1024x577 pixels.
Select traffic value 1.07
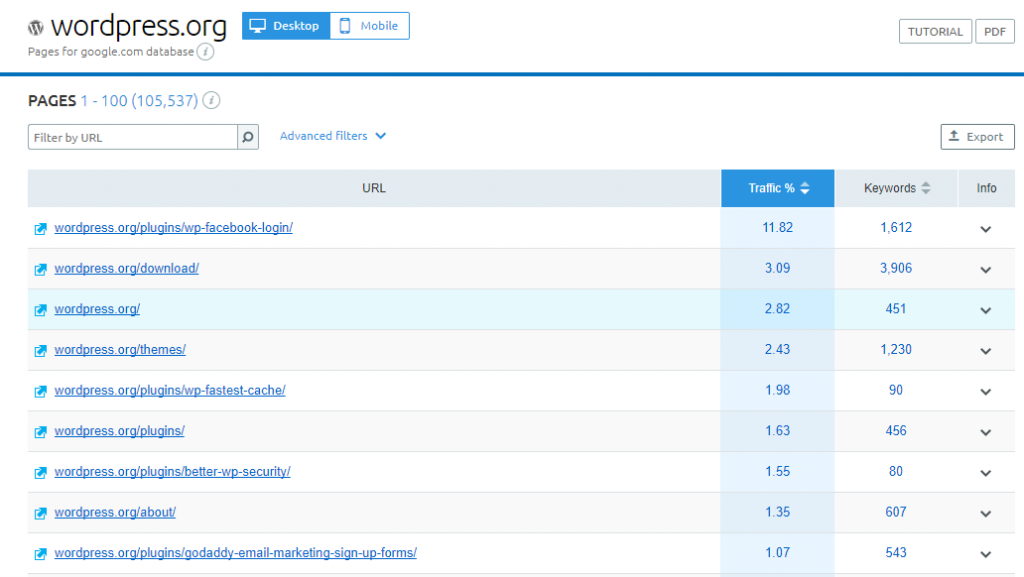point(778,552)
